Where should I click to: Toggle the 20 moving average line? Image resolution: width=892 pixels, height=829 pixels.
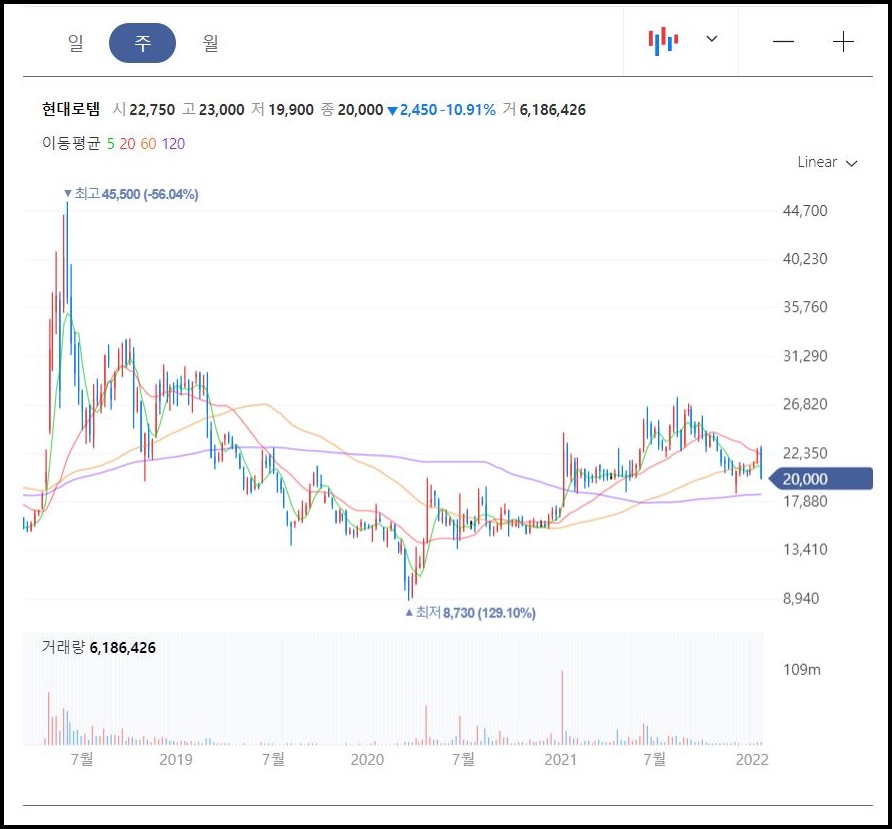click(127, 143)
